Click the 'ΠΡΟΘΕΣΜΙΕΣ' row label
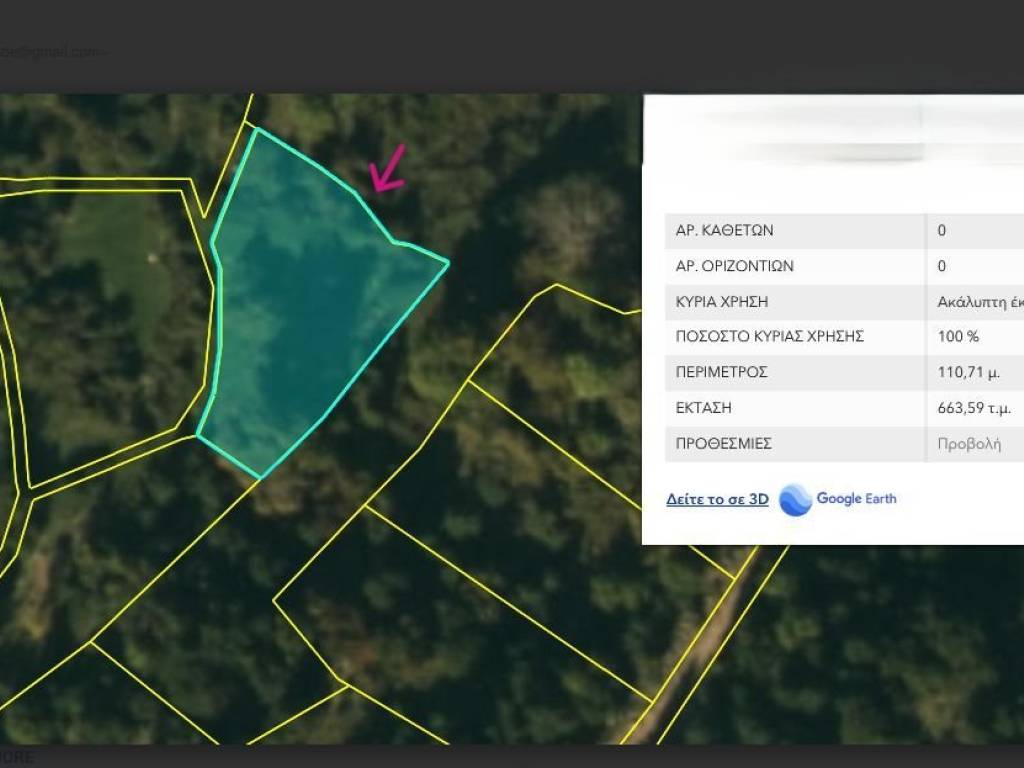The width and height of the screenshot is (1024, 768). (724, 444)
